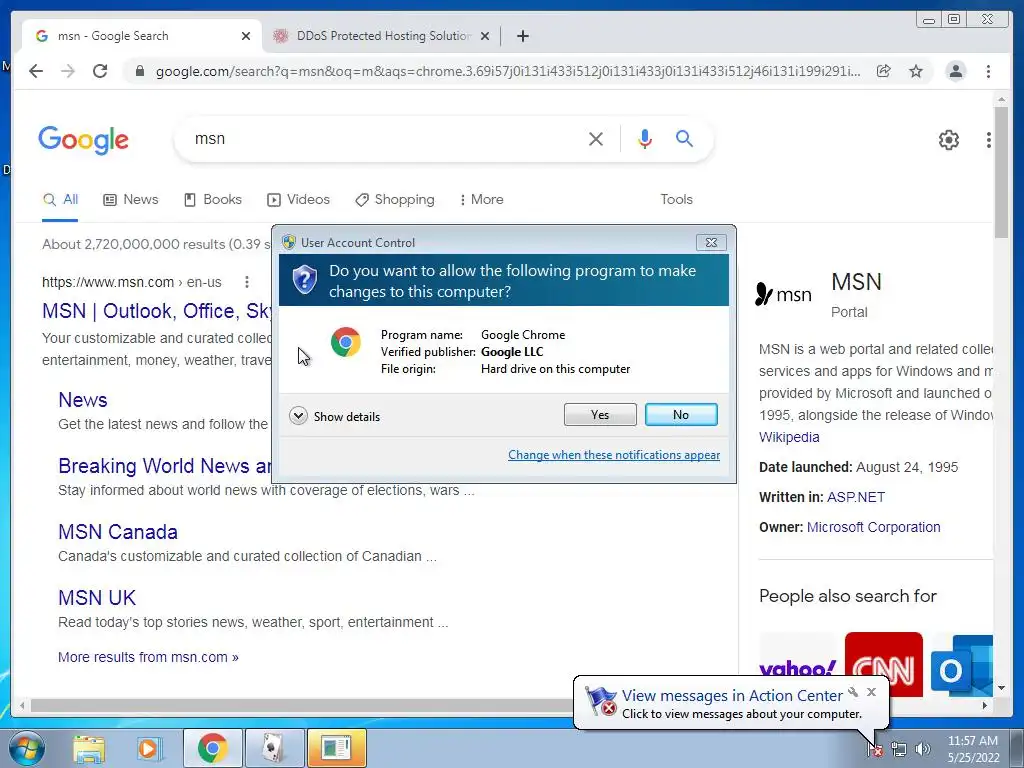Reload the page with the refresh icon
1024x768 pixels.
(x=100, y=71)
